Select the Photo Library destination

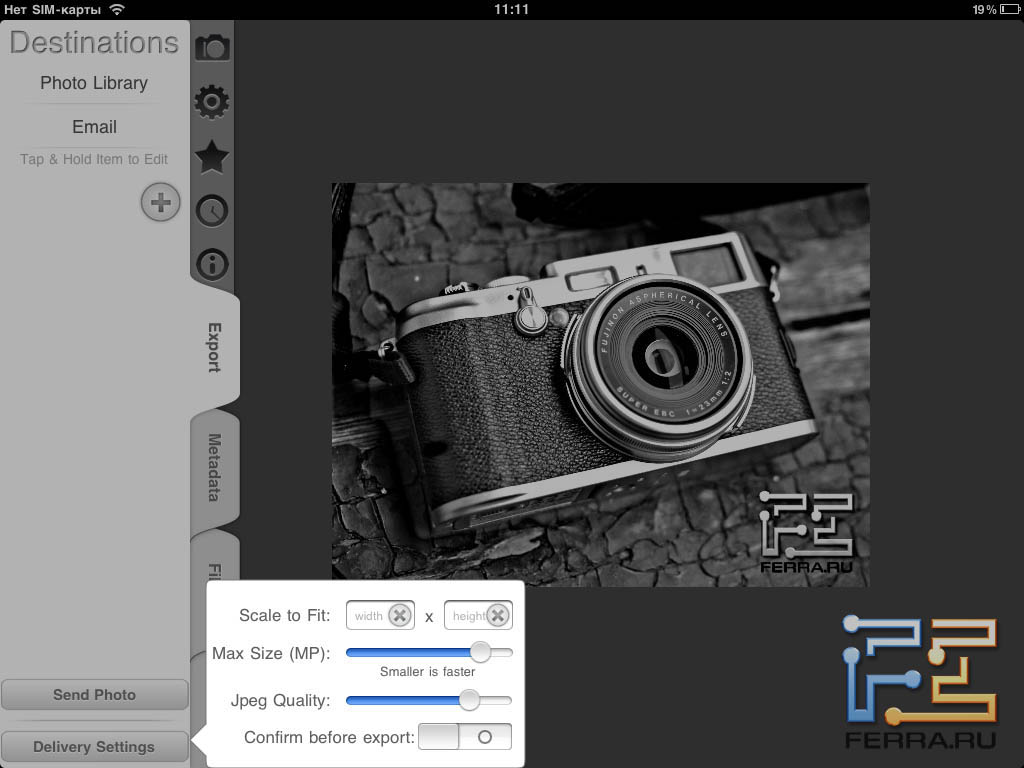(x=94, y=83)
